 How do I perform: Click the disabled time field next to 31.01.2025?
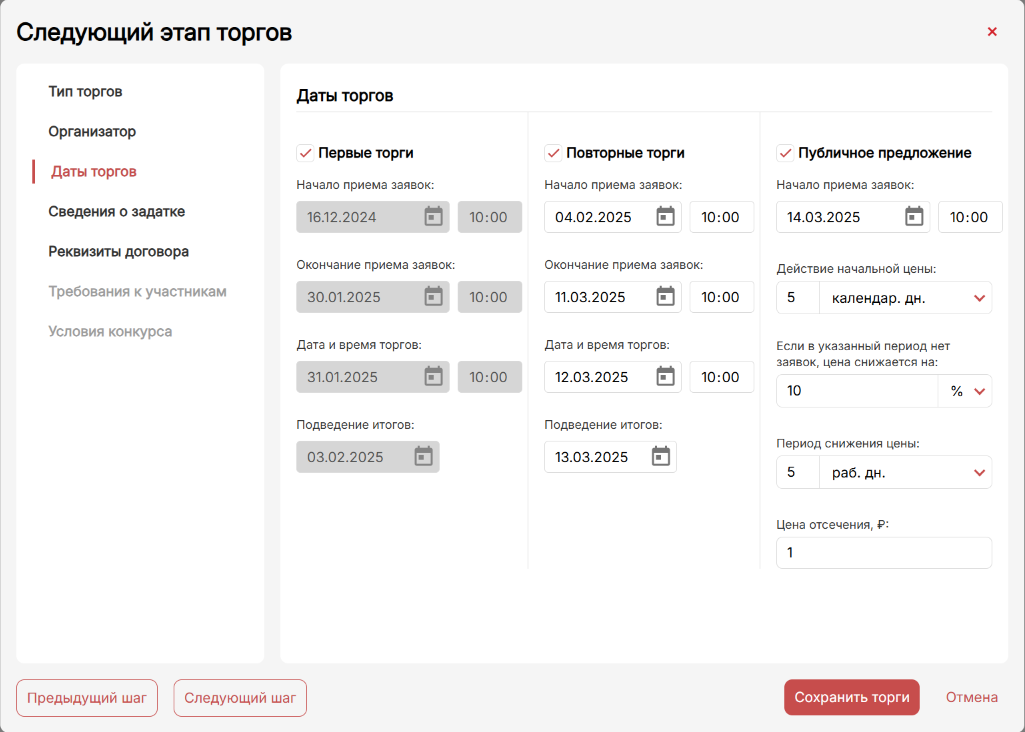click(x=490, y=377)
